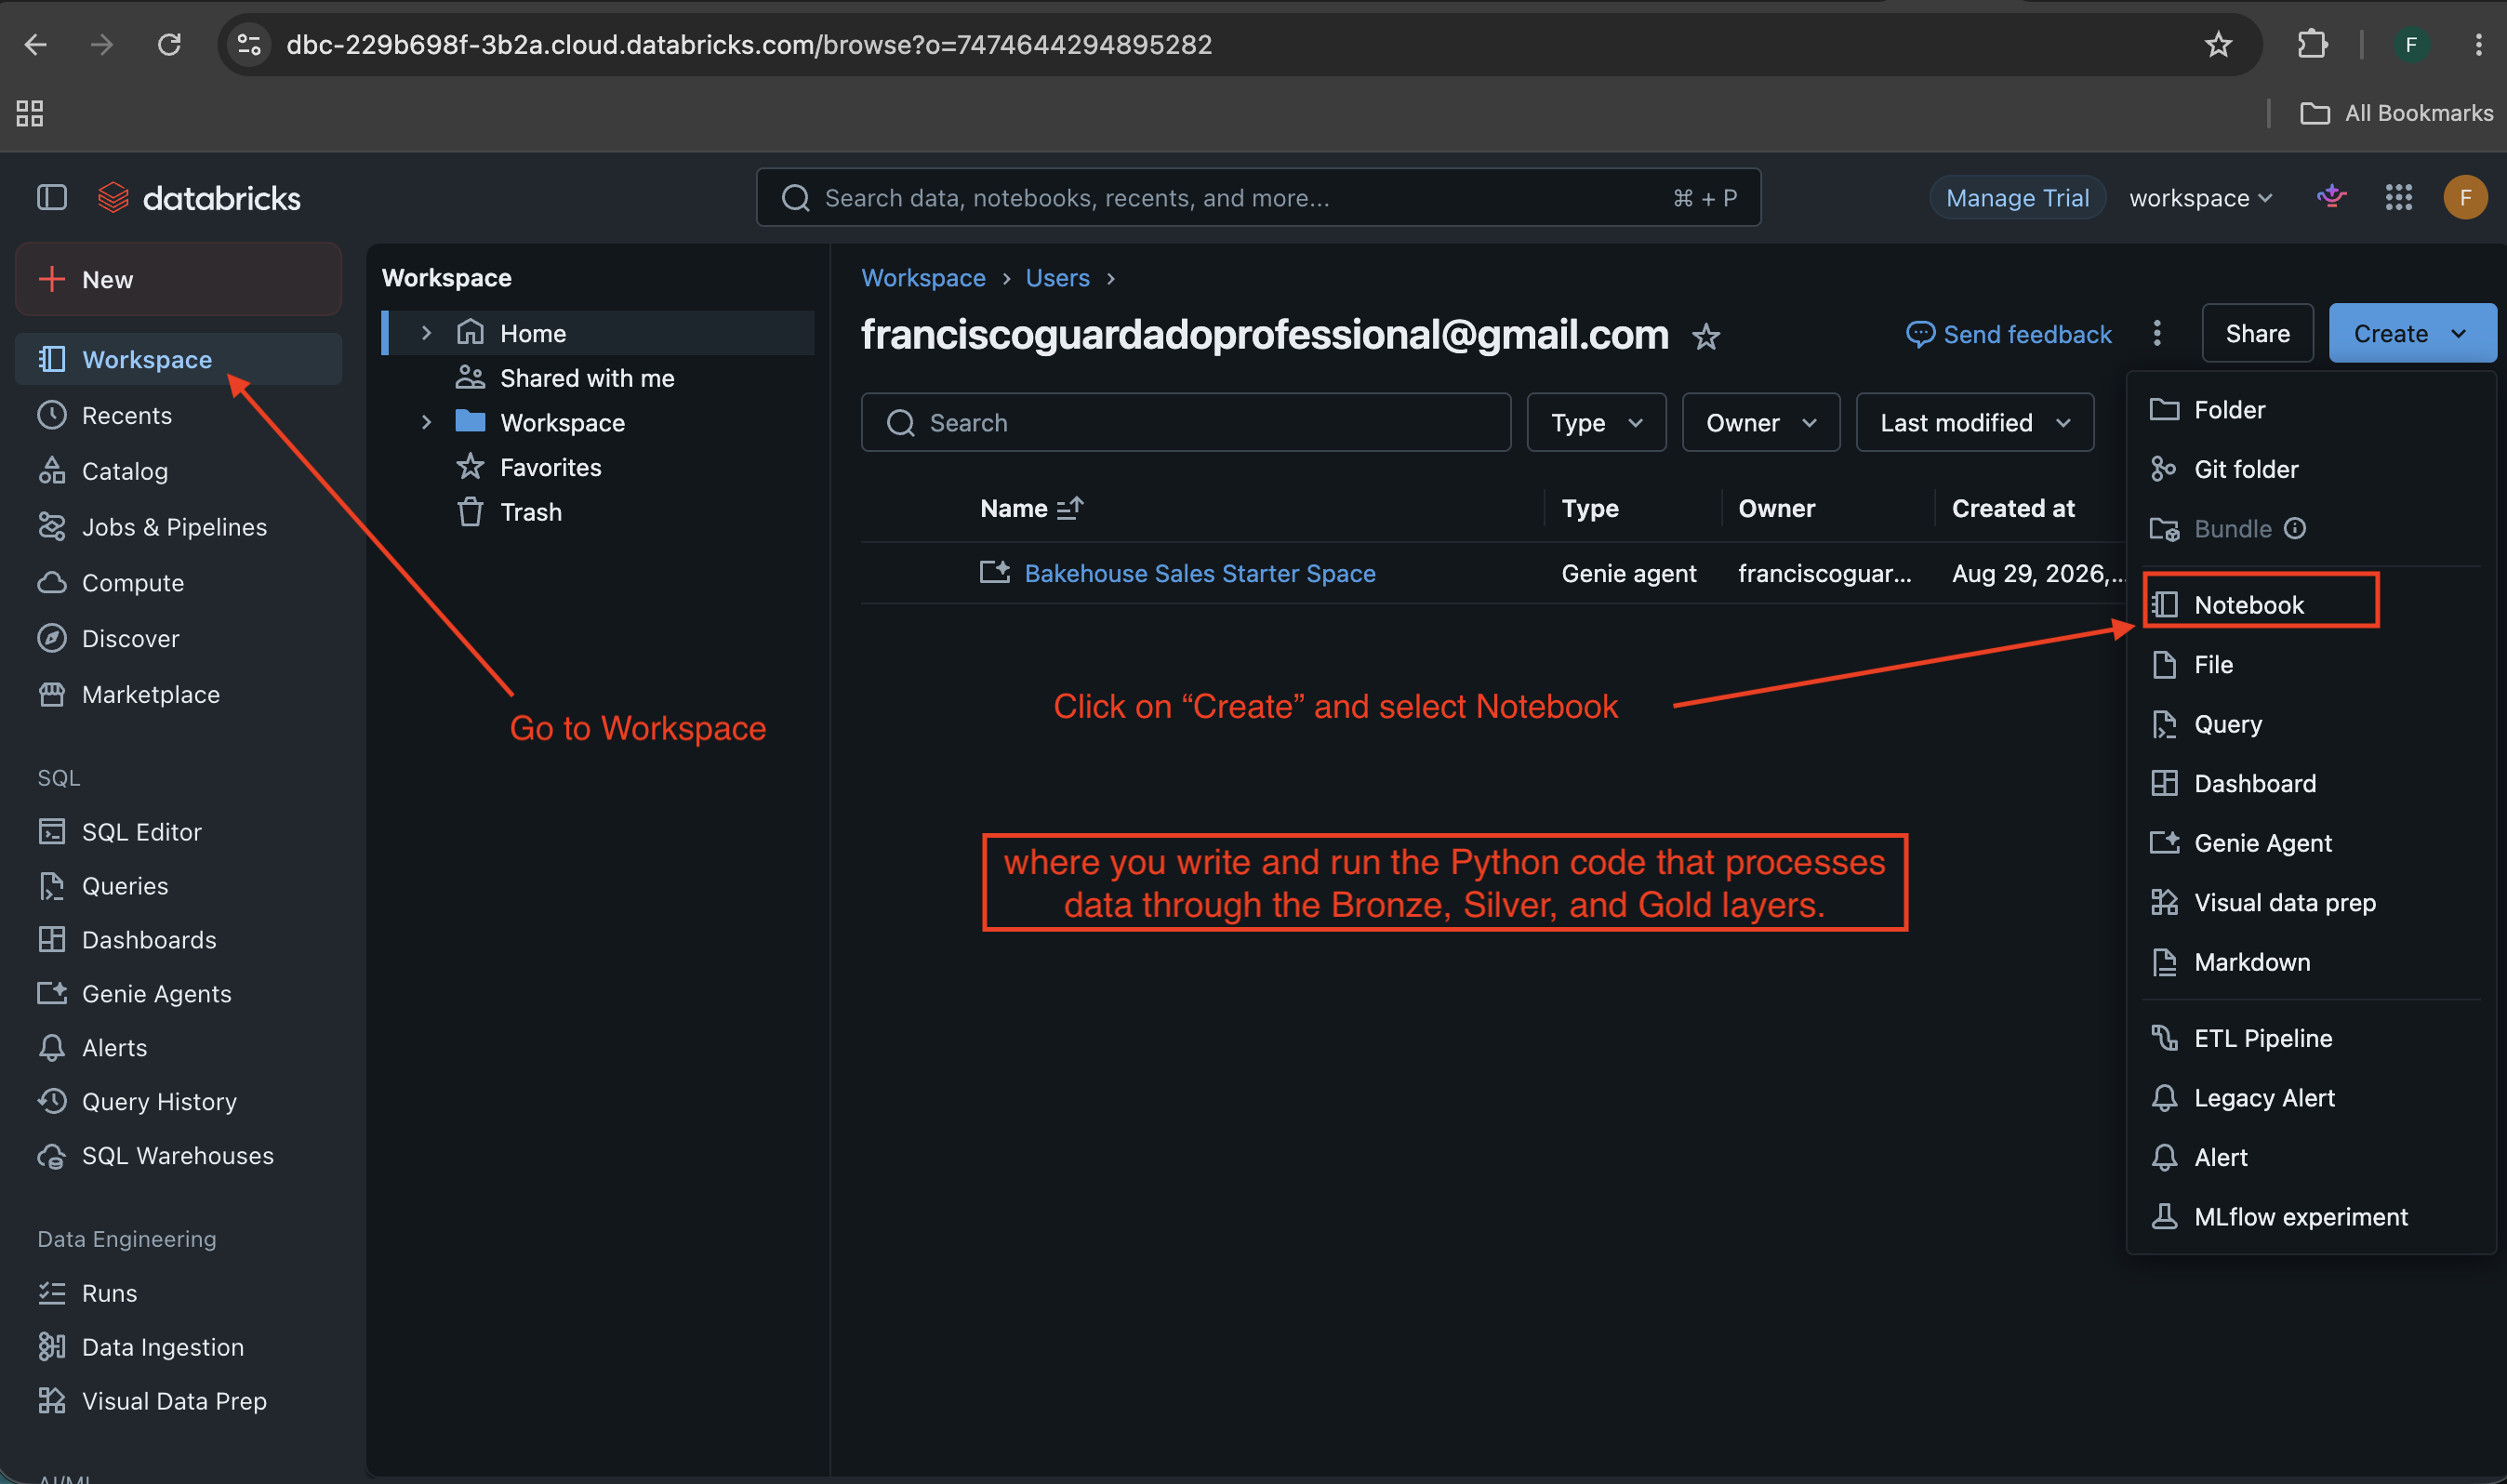Viewport: 2507px width, 1484px height.
Task: Open Trash in the workspace tree
Action: click(x=598, y=512)
